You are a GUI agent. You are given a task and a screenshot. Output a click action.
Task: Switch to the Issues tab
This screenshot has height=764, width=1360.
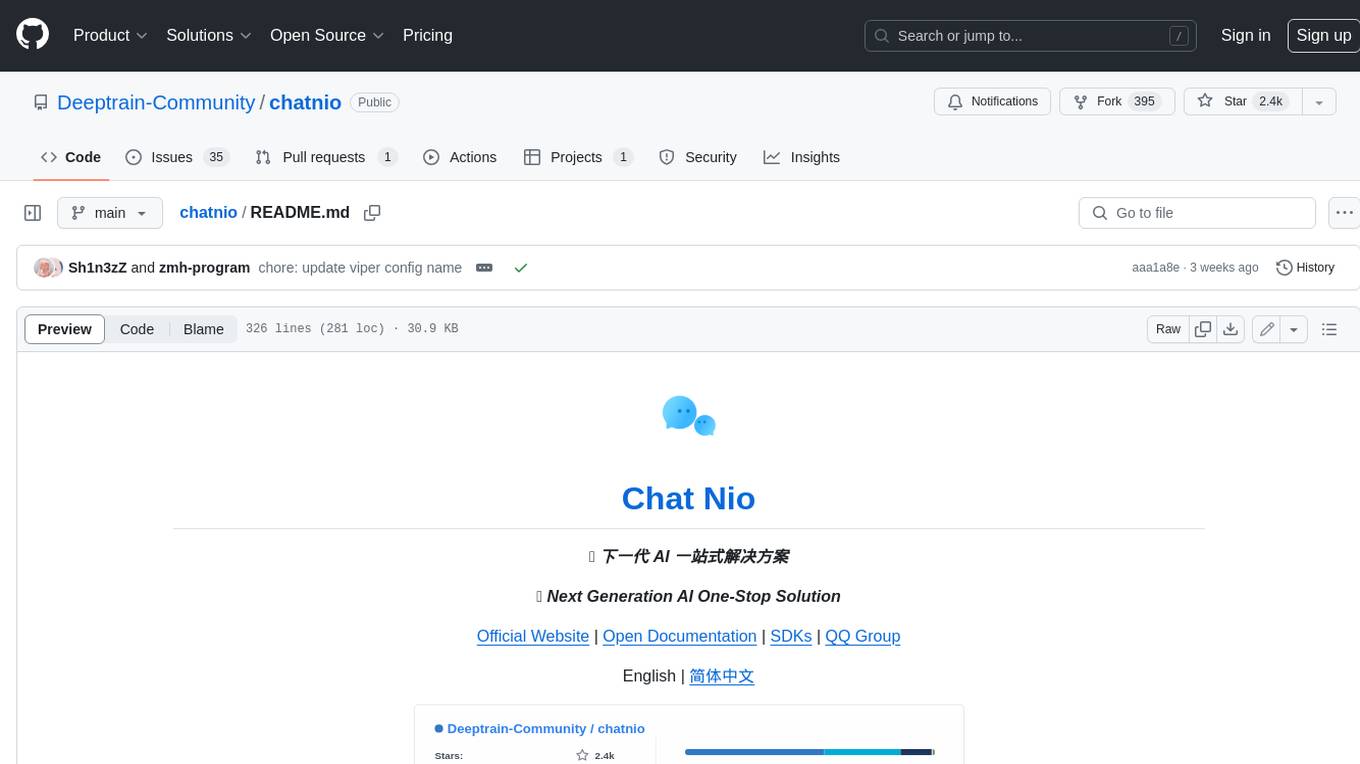[177, 157]
